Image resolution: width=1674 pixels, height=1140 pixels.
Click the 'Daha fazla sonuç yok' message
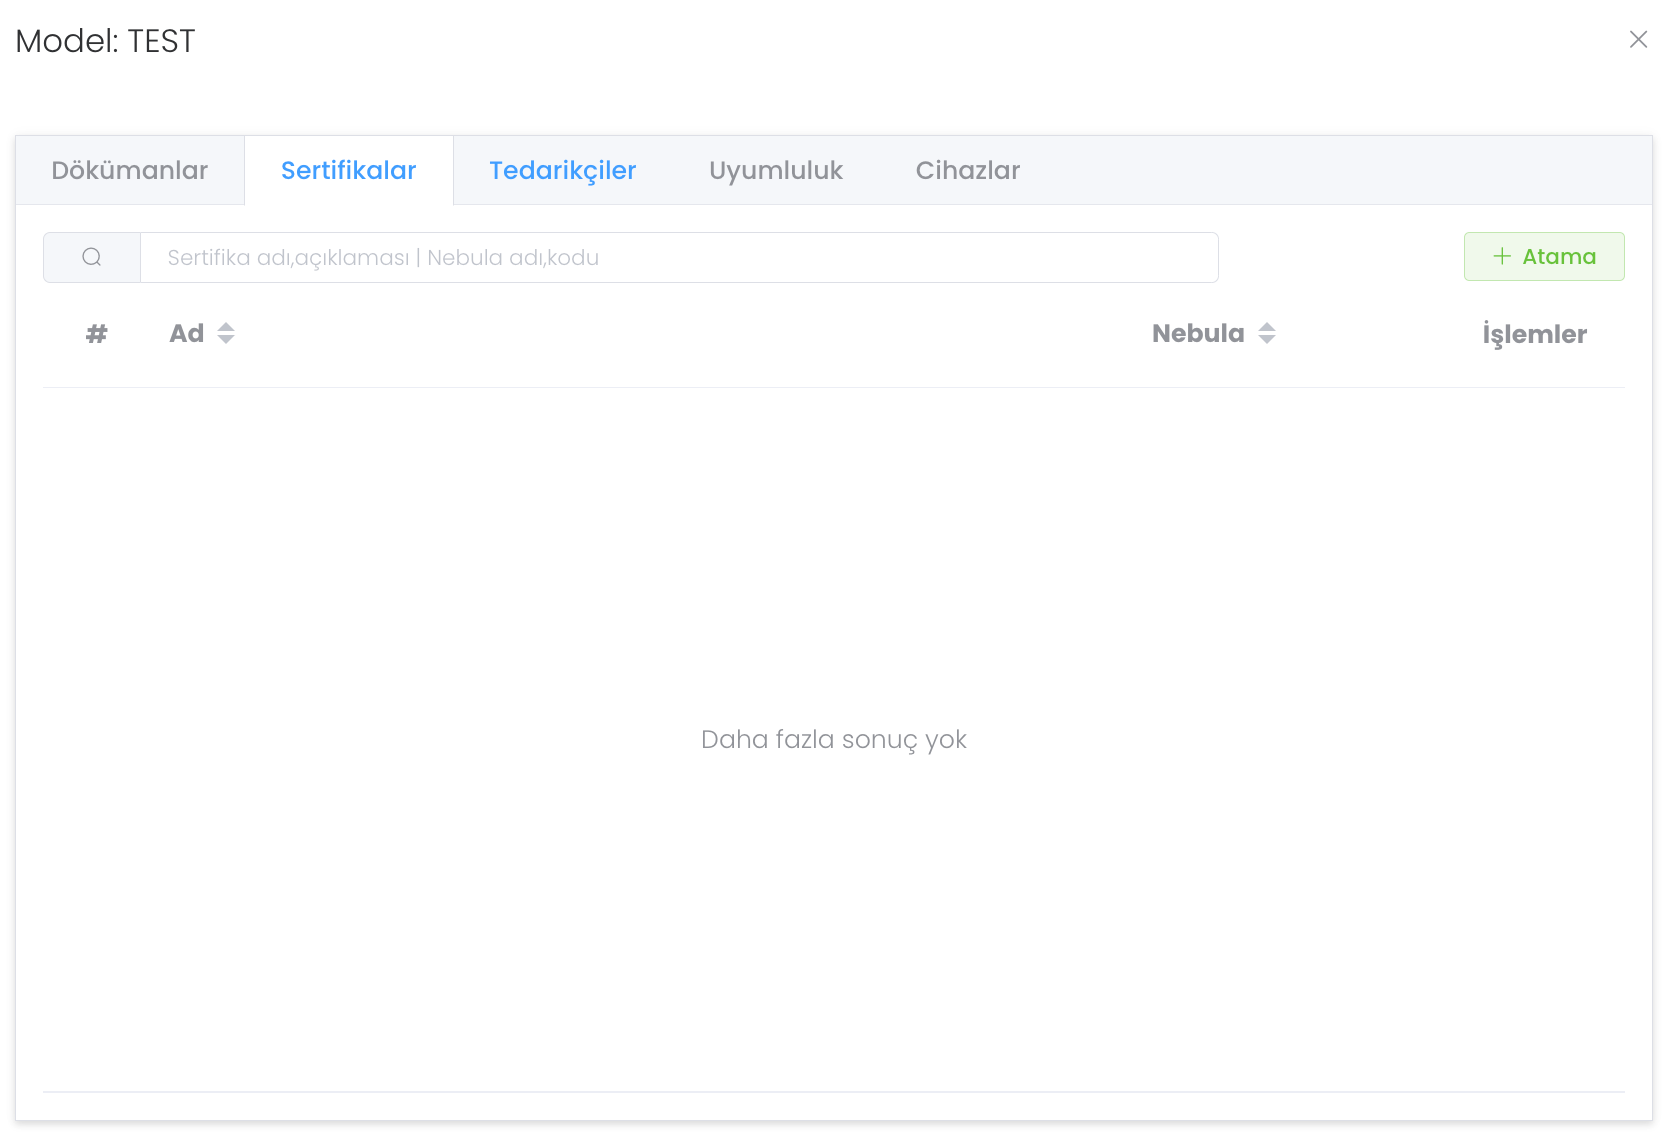pos(833,740)
